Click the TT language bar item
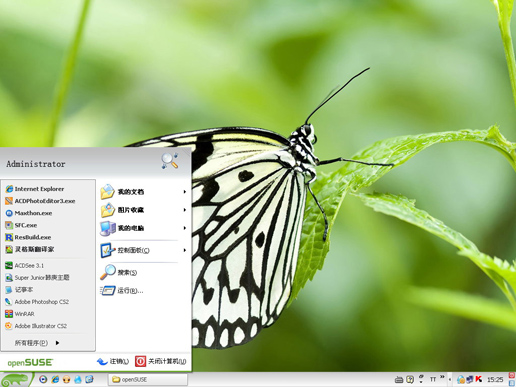This screenshot has width=516, height=387. pyautogui.click(x=433, y=379)
